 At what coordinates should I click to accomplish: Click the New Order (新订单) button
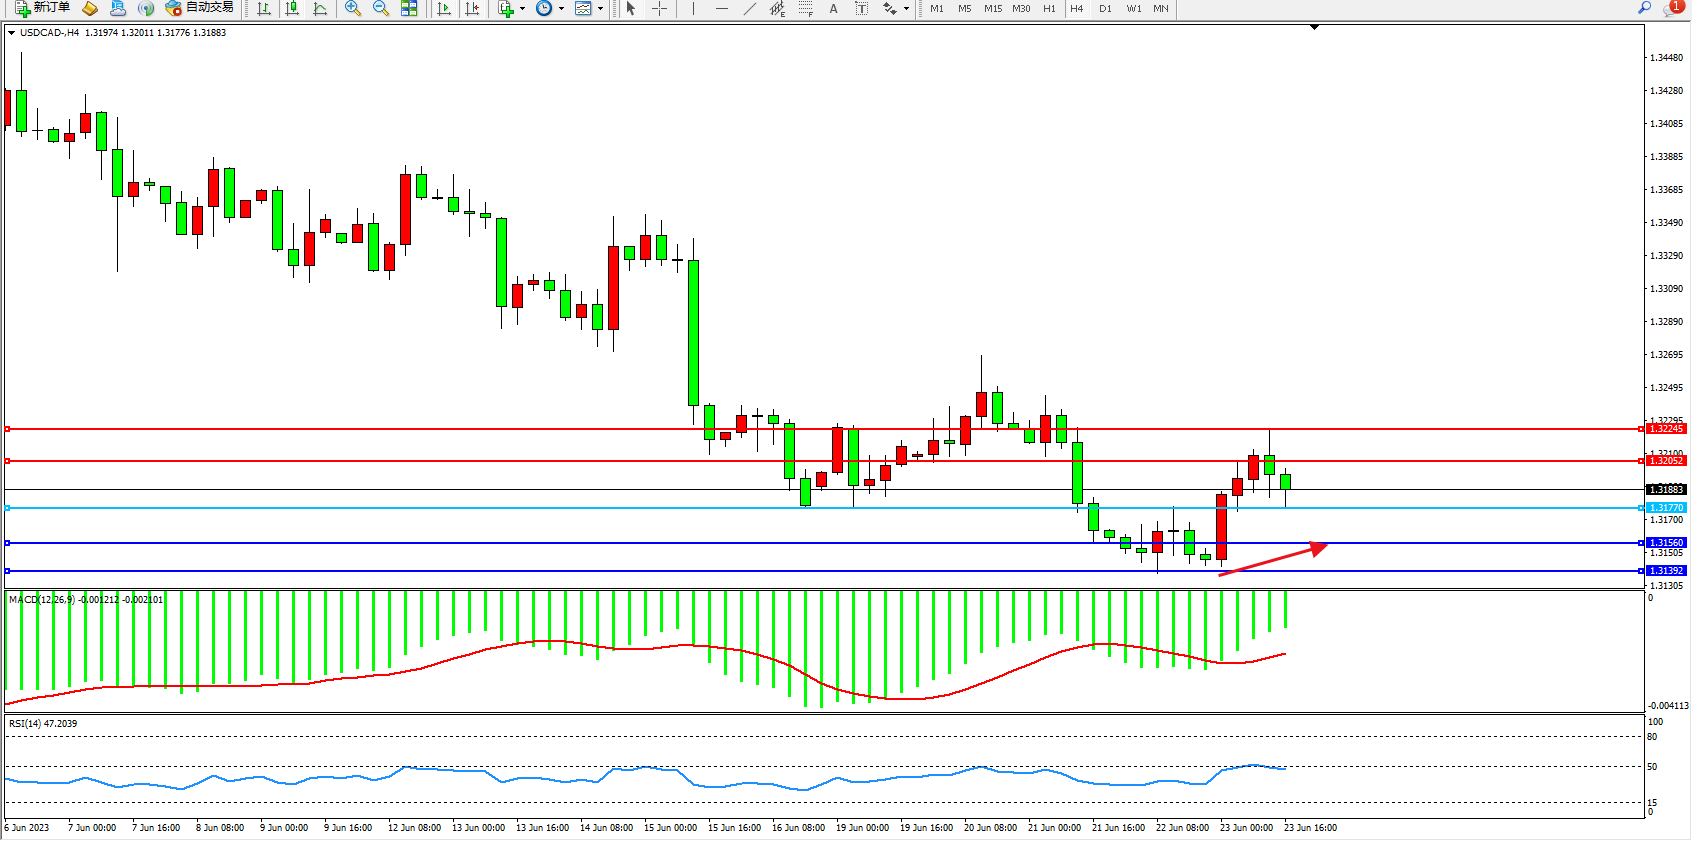point(42,8)
